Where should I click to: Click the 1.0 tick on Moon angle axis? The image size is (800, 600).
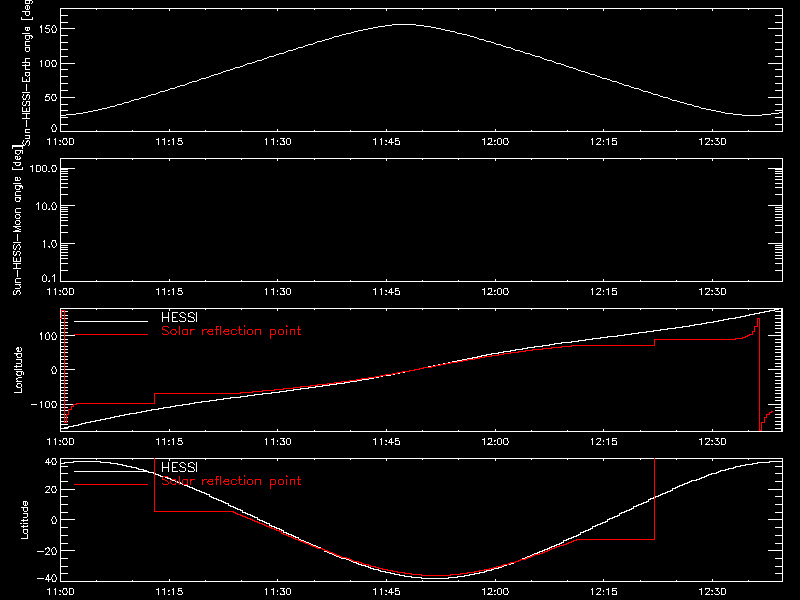tap(49, 244)
